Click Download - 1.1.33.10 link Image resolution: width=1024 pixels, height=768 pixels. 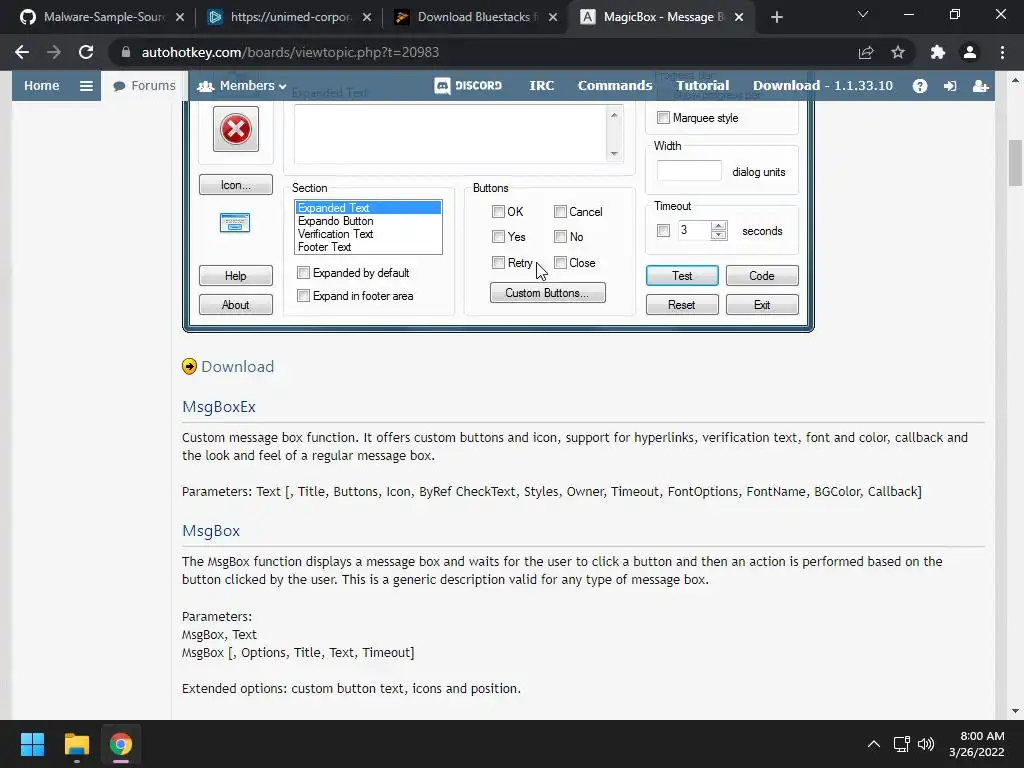coord(822,86)
